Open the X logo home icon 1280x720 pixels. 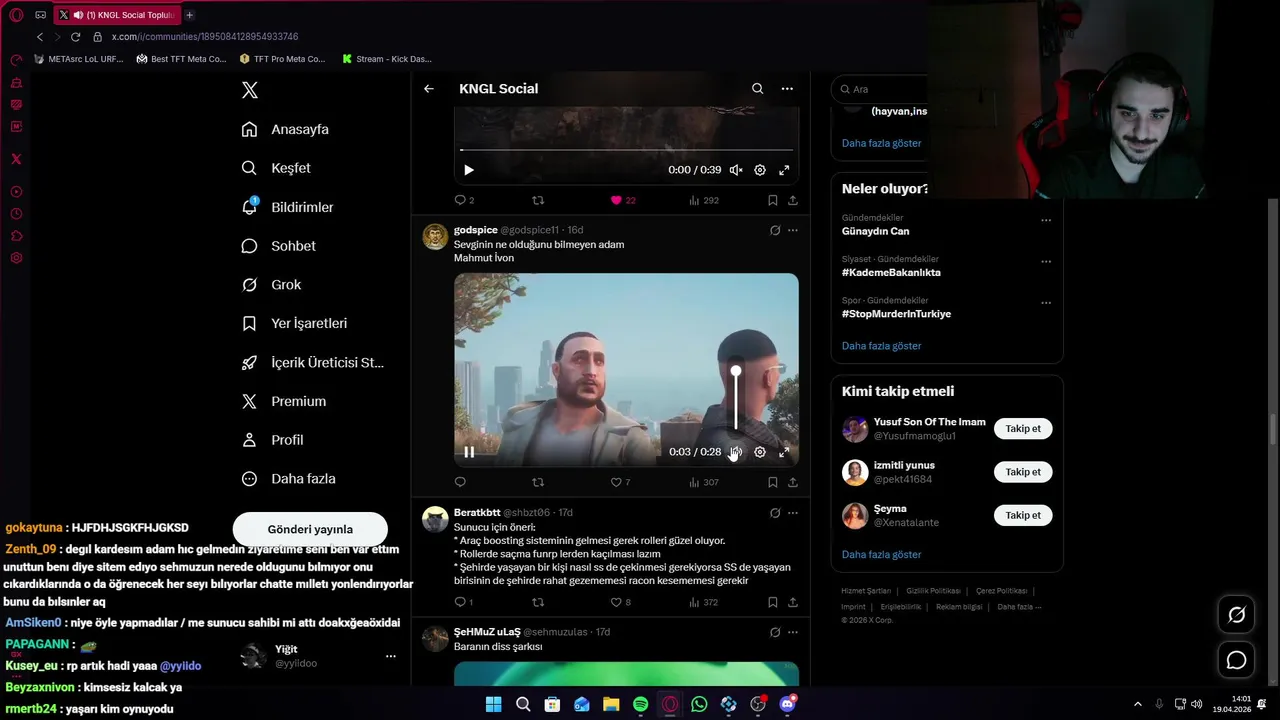[x=250, y=90]
